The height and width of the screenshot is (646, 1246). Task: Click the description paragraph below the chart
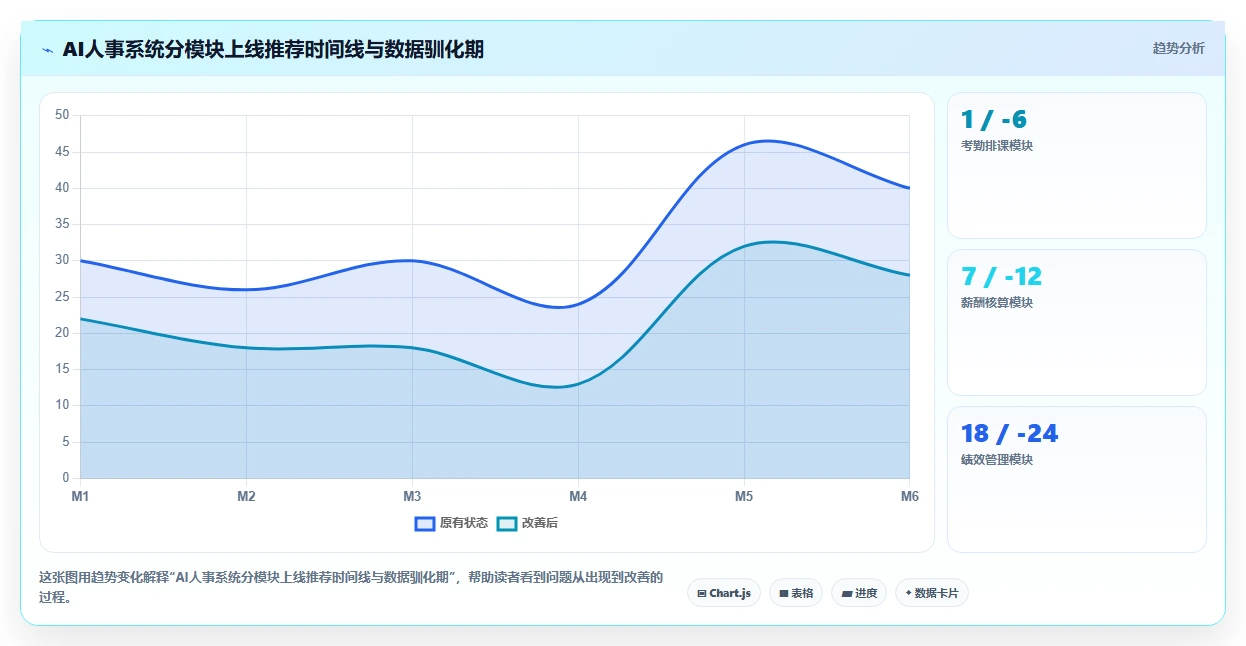click(351, 587)
